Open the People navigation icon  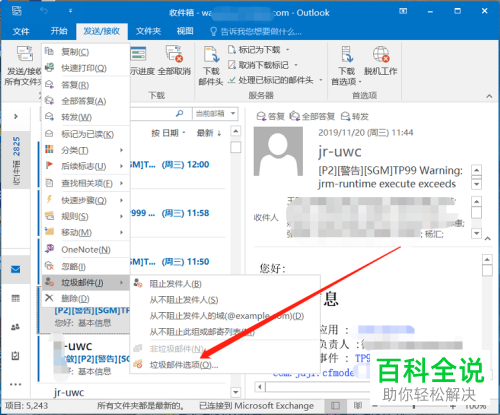tap(15, 327)
